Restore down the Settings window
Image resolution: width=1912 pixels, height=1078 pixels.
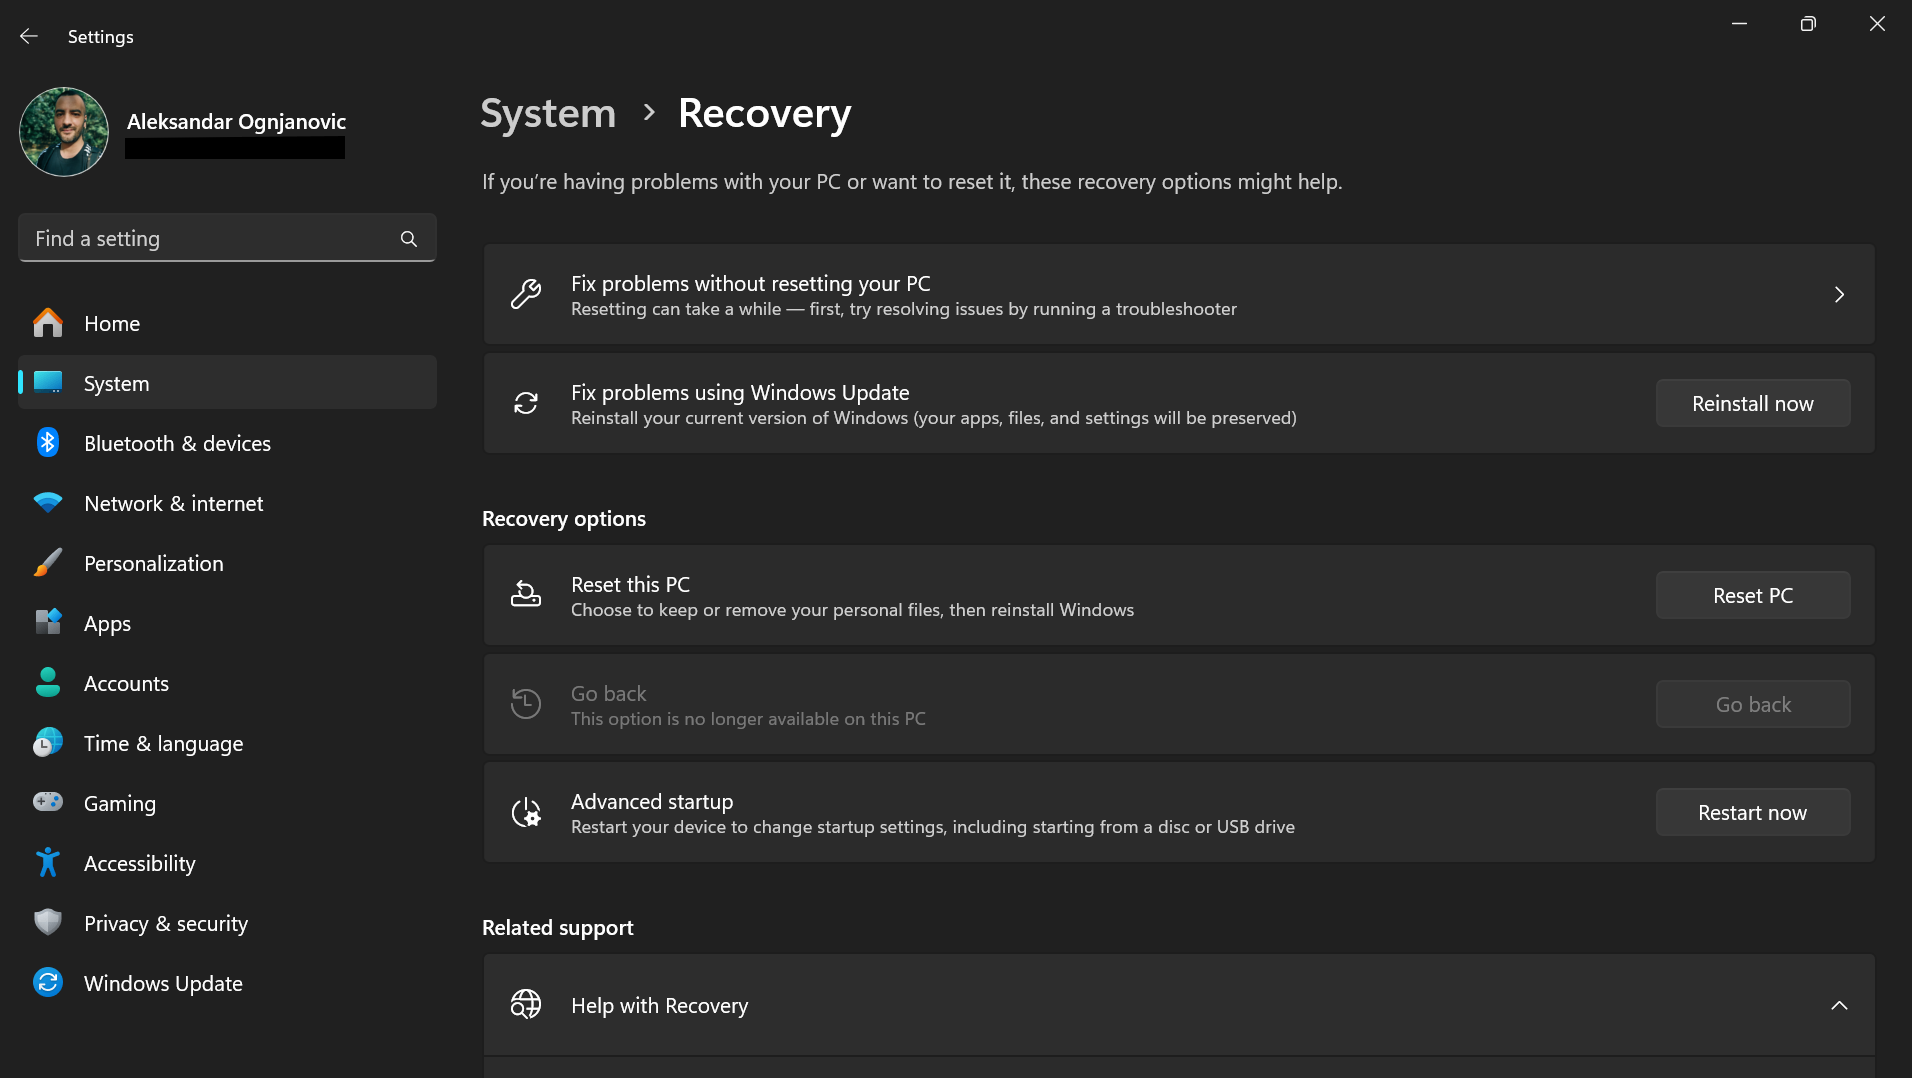tap(1808, 24)
